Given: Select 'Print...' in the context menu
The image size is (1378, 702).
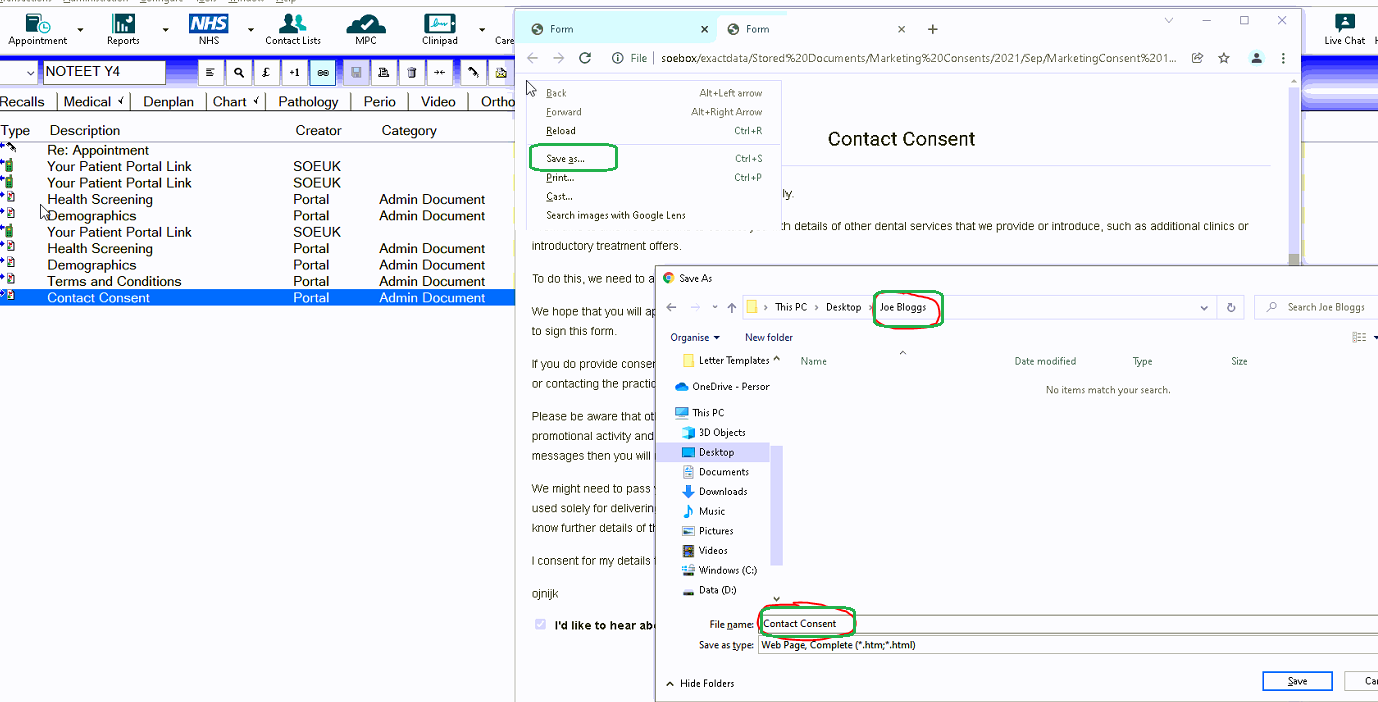Looking at the screenshot, I should (x=560, y=178).
